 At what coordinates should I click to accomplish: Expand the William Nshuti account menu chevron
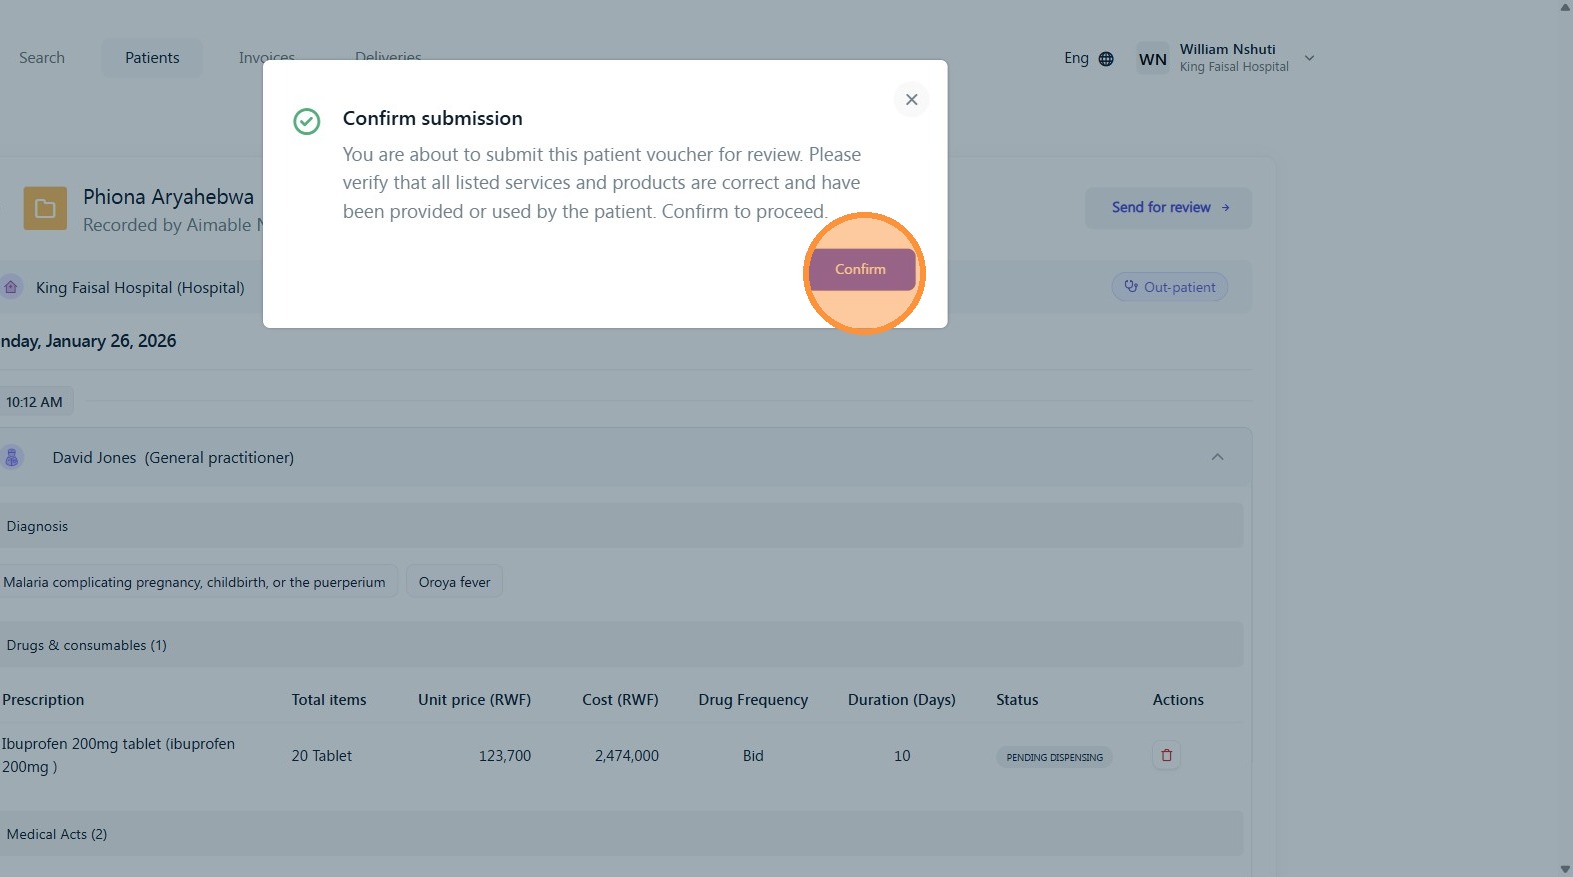pyautogui.click(x=1309, y=58)
